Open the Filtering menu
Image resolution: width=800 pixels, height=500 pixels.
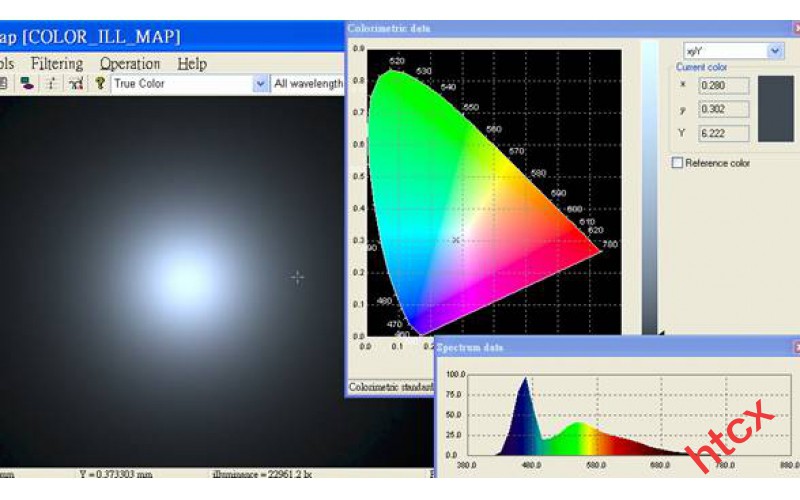click(56, 63)
